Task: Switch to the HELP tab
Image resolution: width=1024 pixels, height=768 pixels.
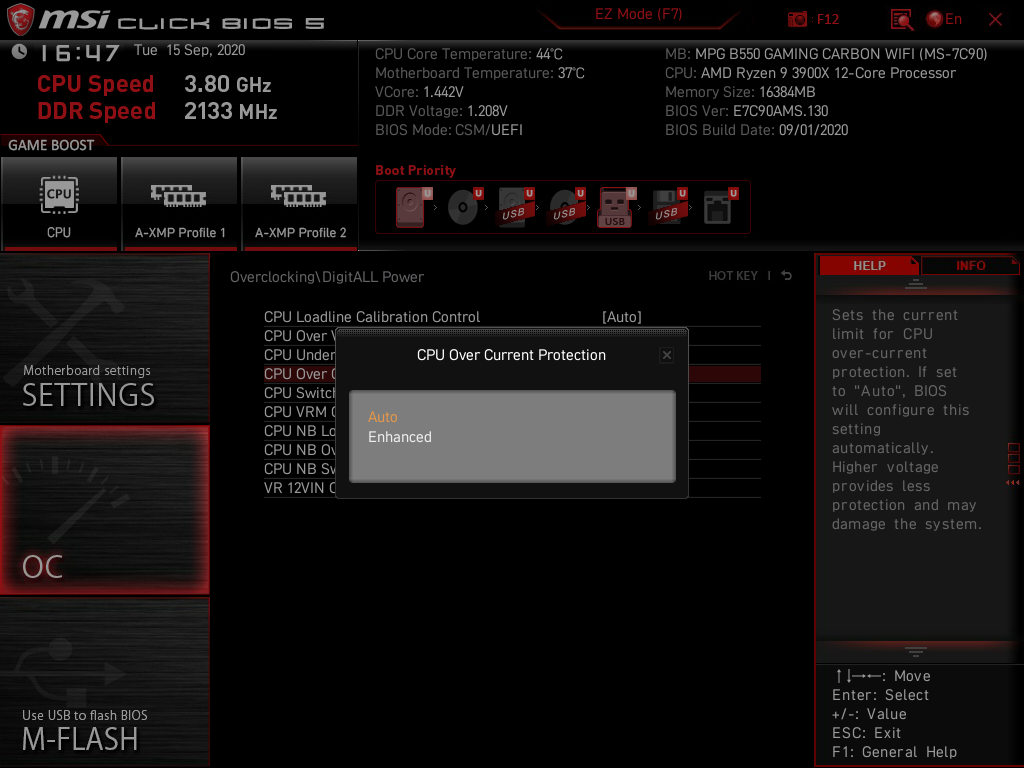Action: (x=869, y=265)
